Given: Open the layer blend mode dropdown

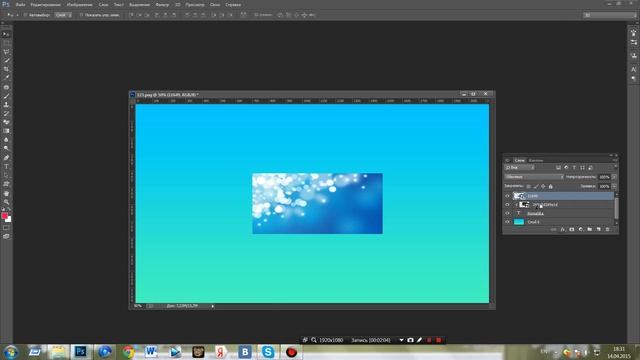Looking at the screenshot, I should [x=534, y=177].
